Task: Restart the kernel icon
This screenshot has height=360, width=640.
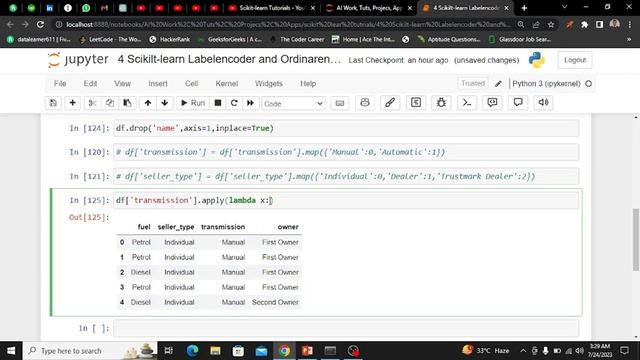Action: pyautogui.click(x=234, y=103)
